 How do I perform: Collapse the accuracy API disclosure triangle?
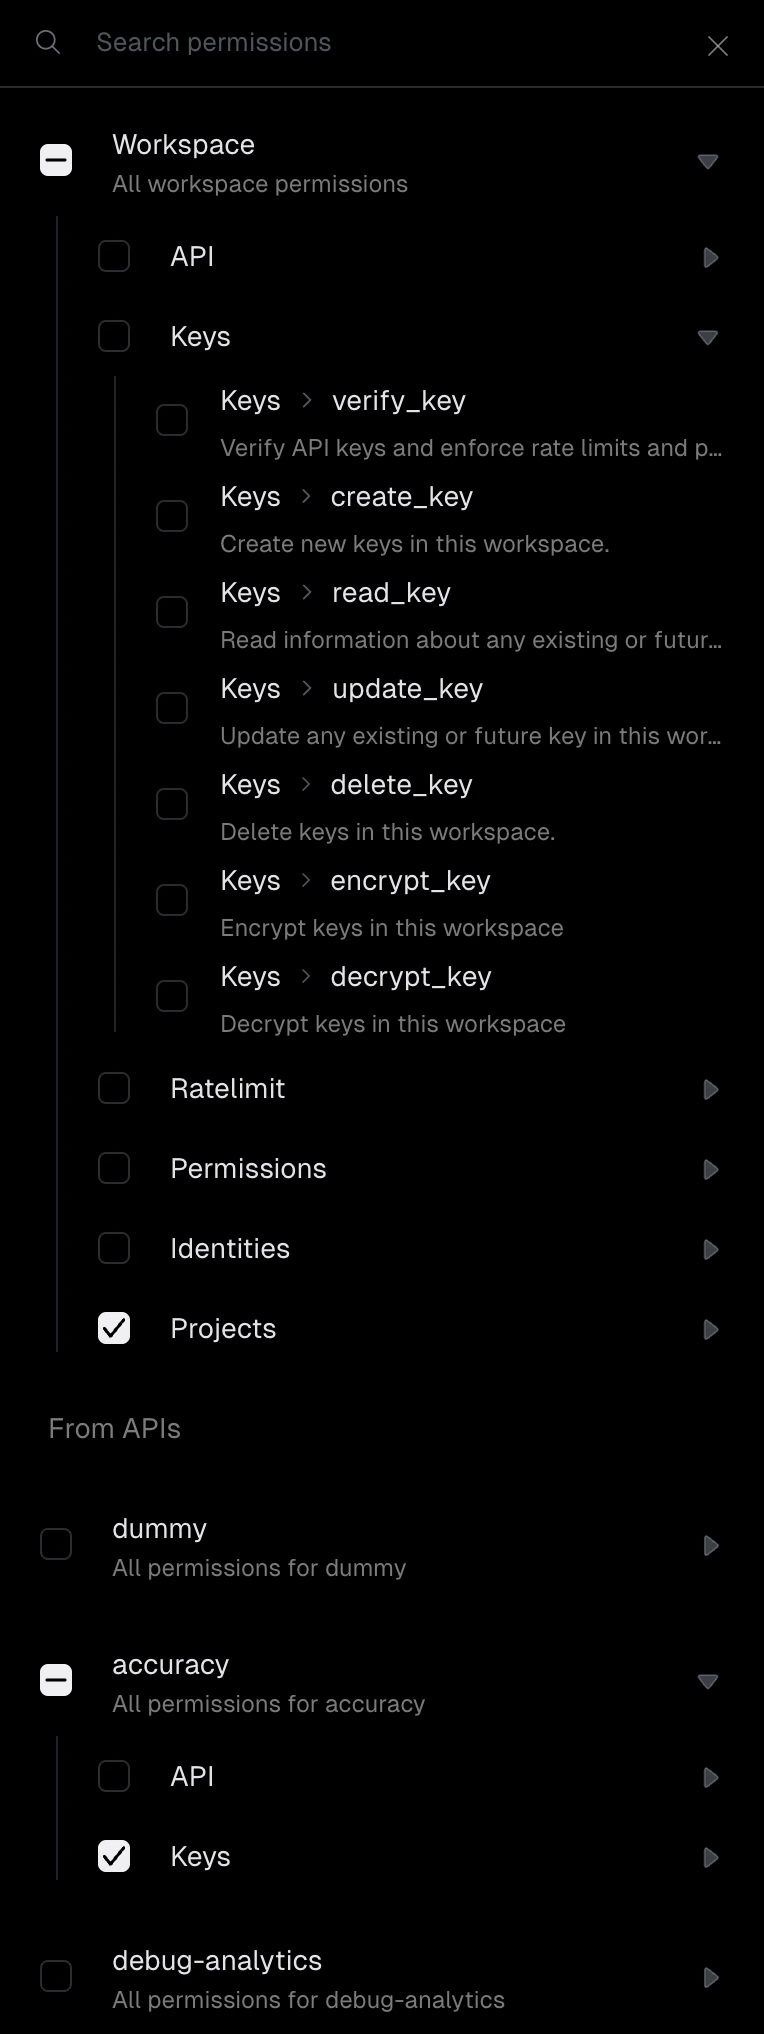click(x=708, y=1682)
